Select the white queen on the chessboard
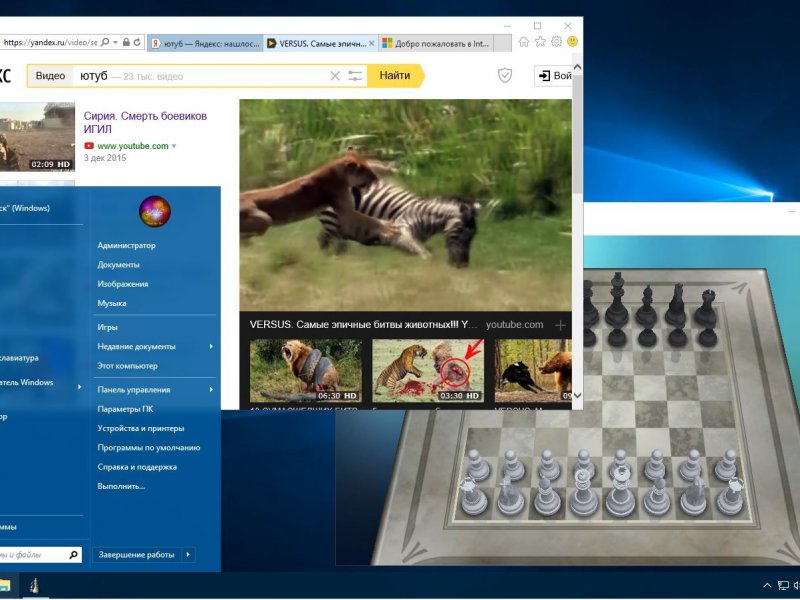The height and width of the screenshot is (600, 800). [x=583, y=491]
